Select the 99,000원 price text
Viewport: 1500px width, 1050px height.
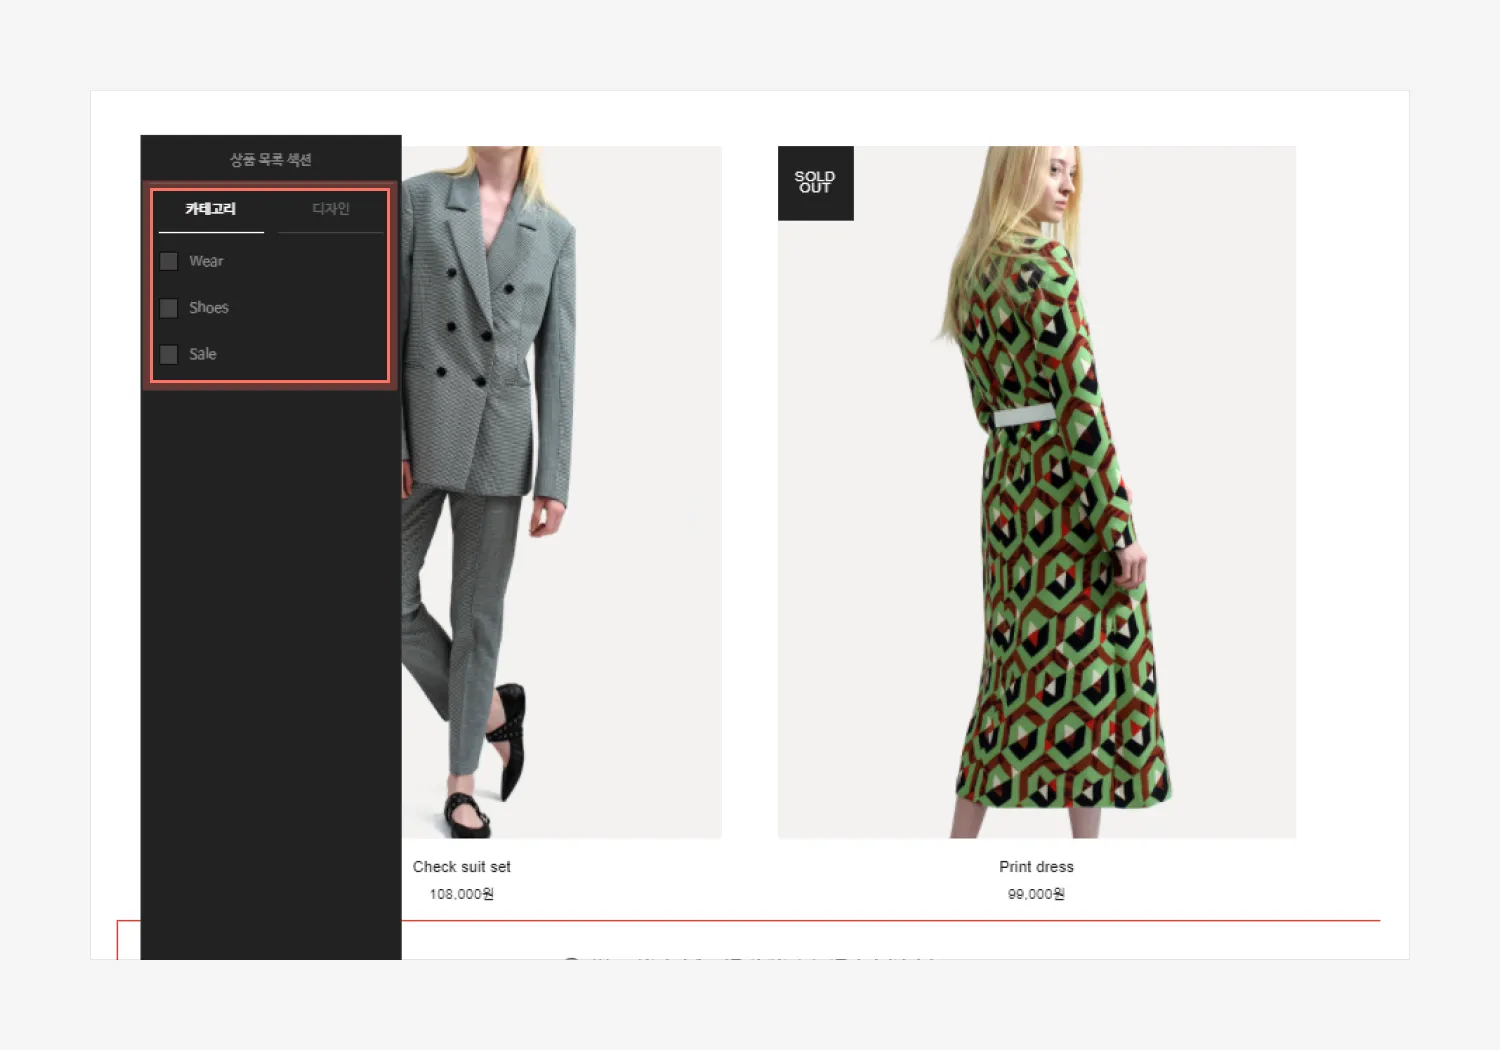tap(1036, 894)
